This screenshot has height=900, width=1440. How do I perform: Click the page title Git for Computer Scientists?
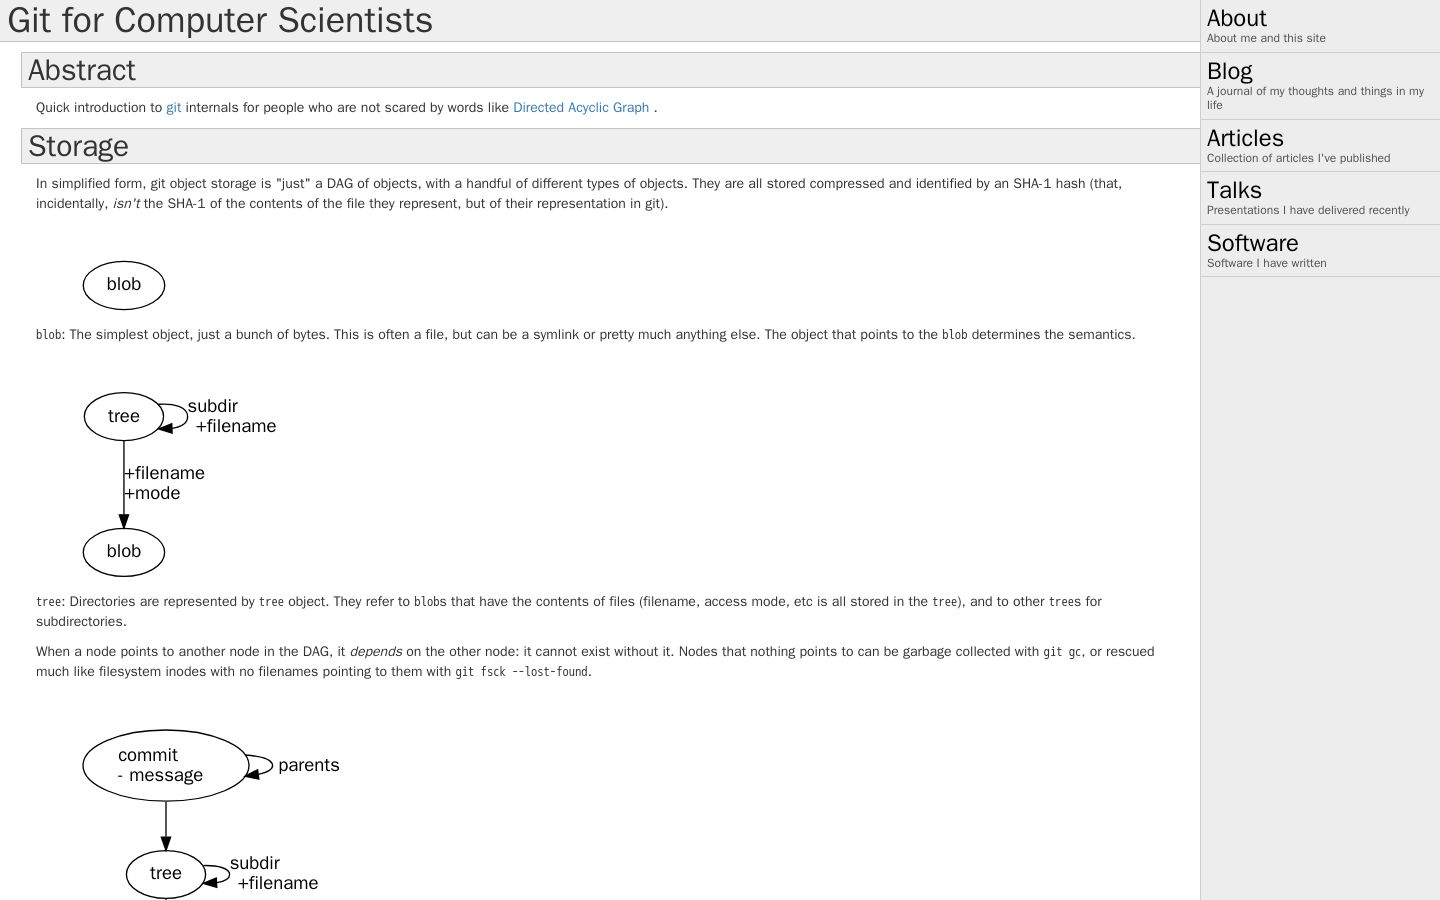coord(220,20)
